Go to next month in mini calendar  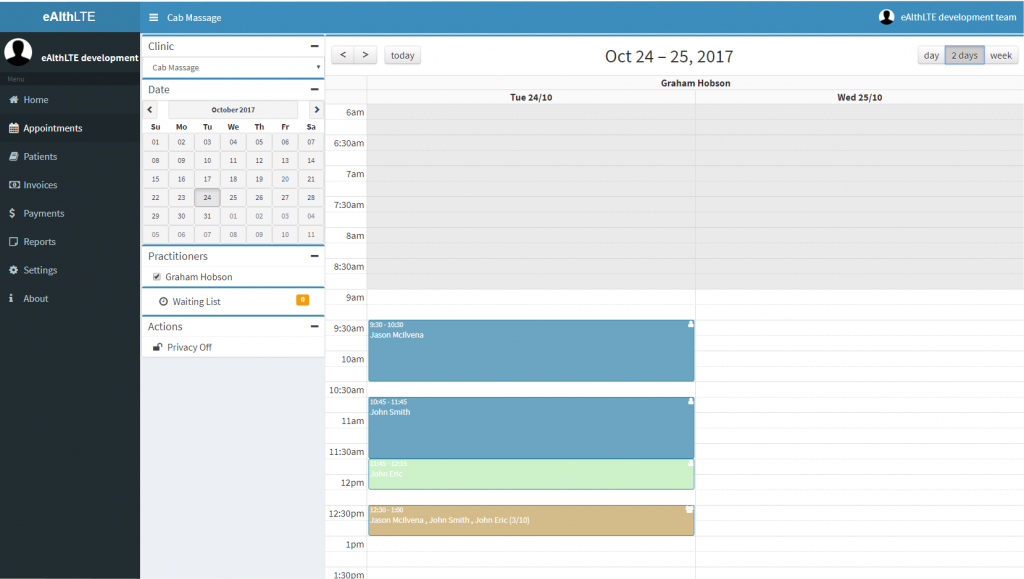point(317,110)
